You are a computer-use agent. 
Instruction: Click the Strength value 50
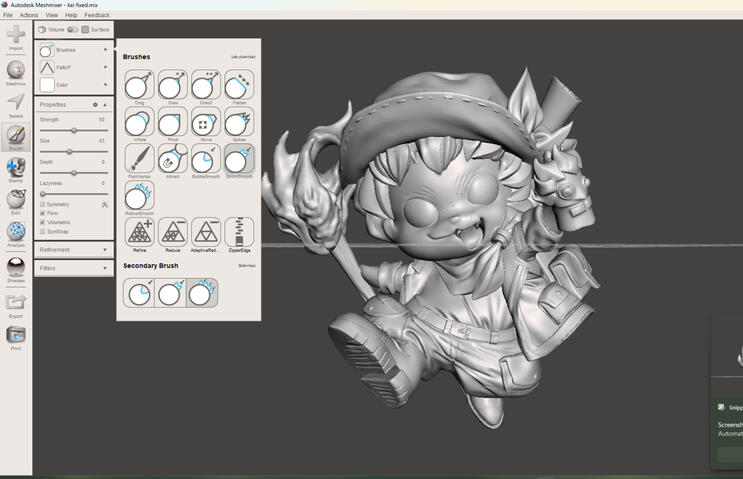pos(101,120)
